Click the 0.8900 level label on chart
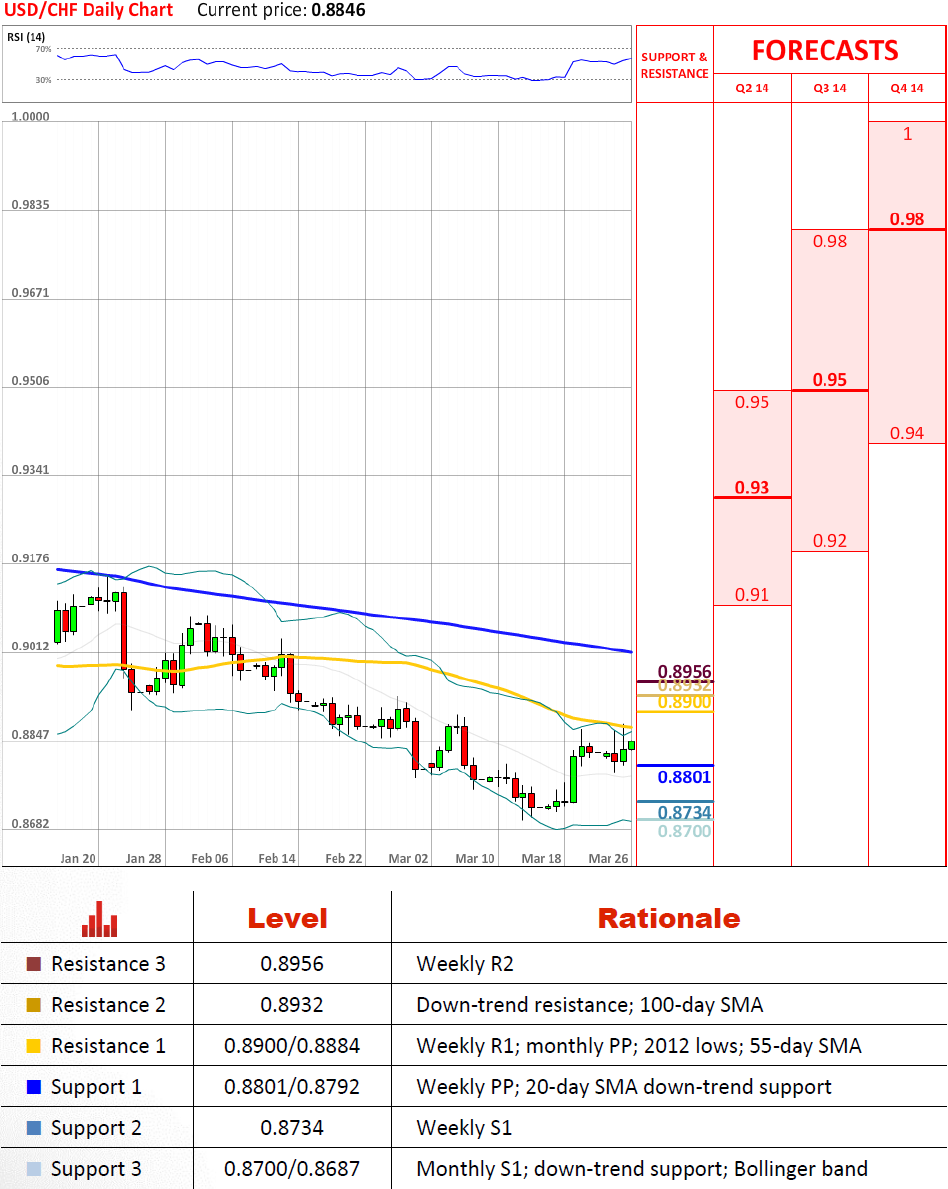Image resolution: width=948 pixels, height=1189 pixels. [x=684, y=701]
